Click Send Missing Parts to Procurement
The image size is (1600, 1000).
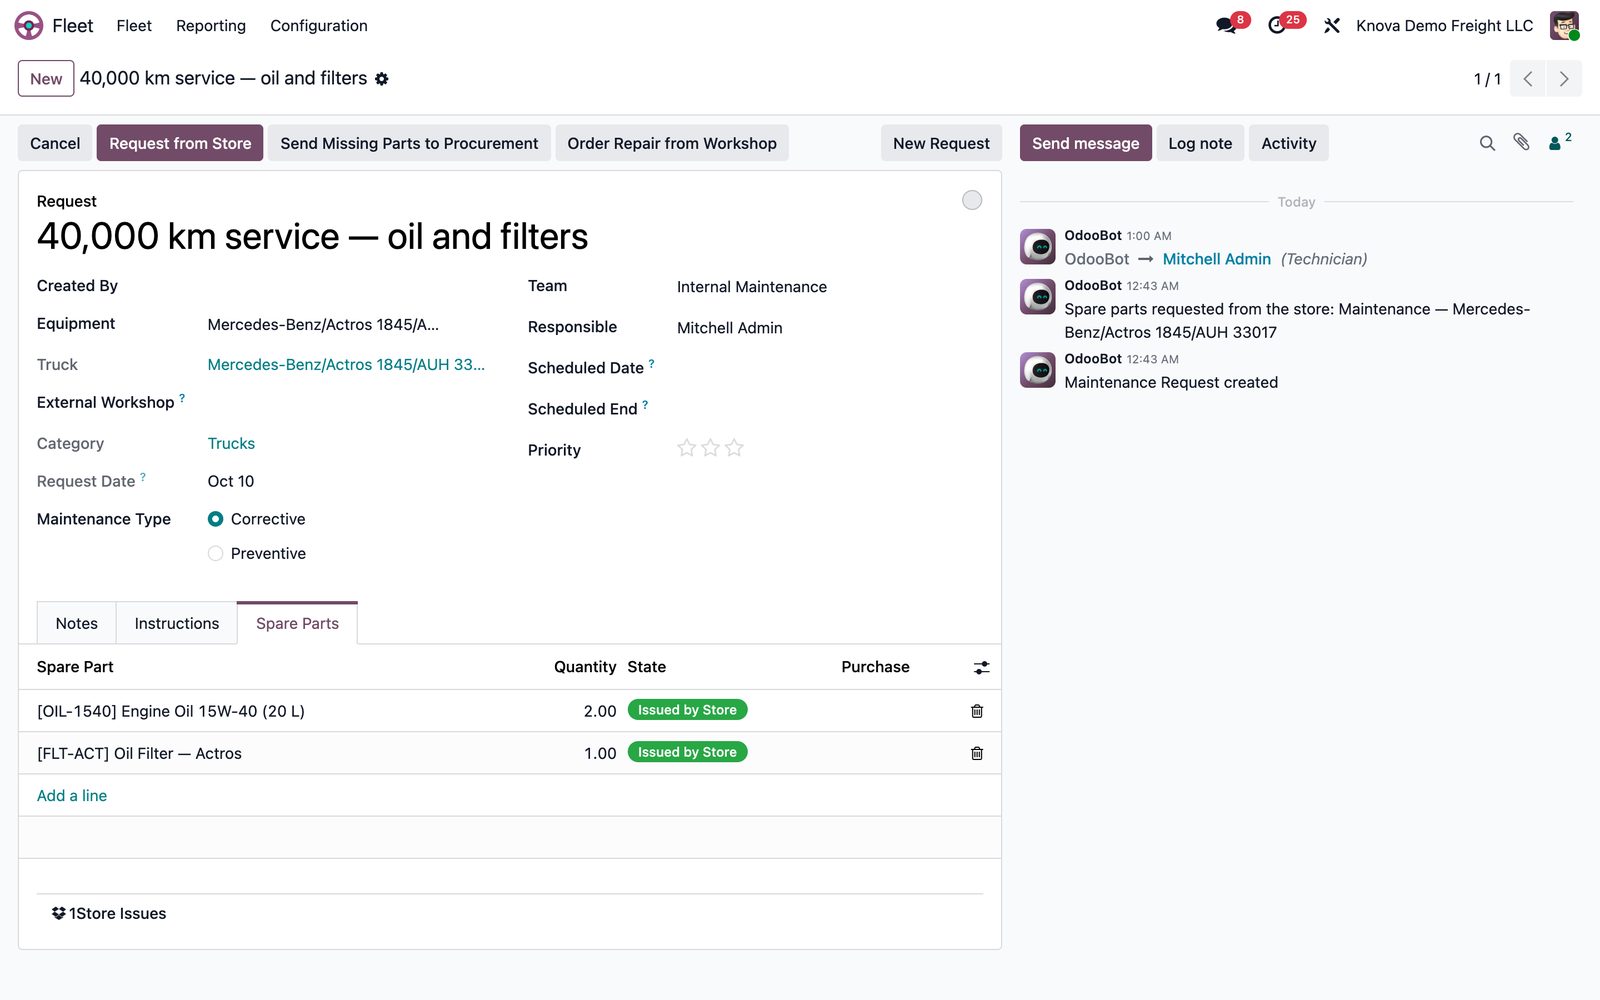[409, 143]
